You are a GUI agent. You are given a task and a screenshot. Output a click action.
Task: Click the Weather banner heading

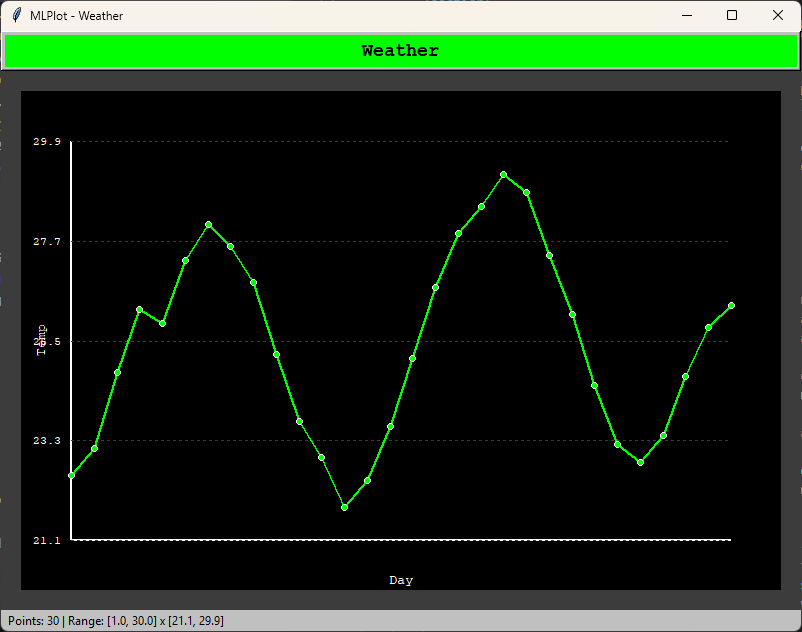[x=400, y=48]
